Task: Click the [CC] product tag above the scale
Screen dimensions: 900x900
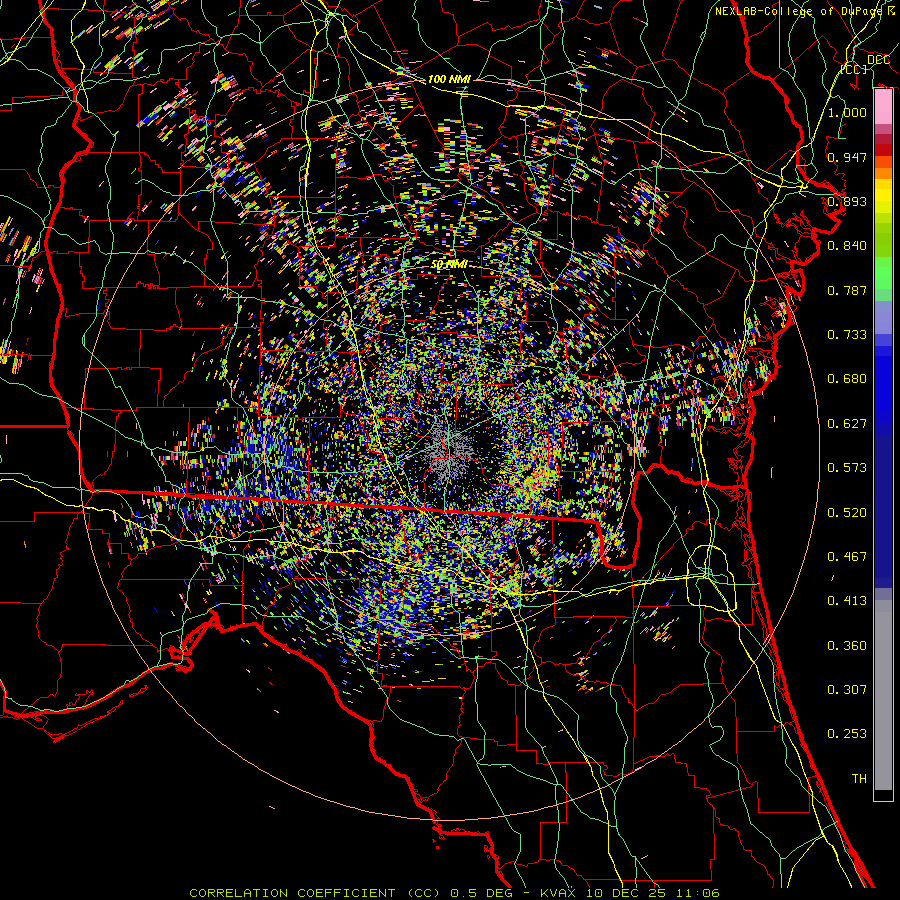Action: click(x=854, y=69)
